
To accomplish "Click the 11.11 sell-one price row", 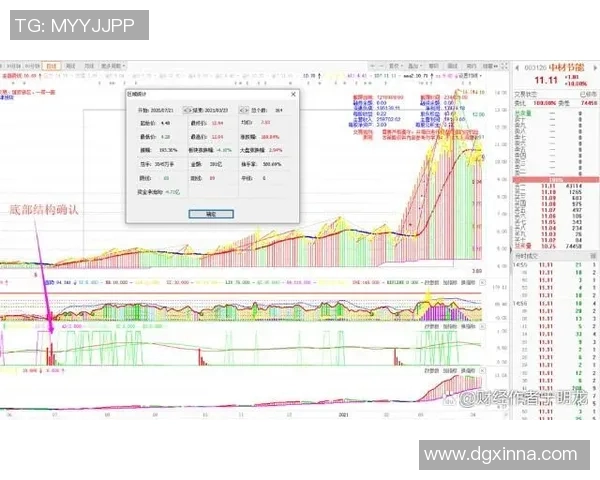I will (x=546, y=186).
